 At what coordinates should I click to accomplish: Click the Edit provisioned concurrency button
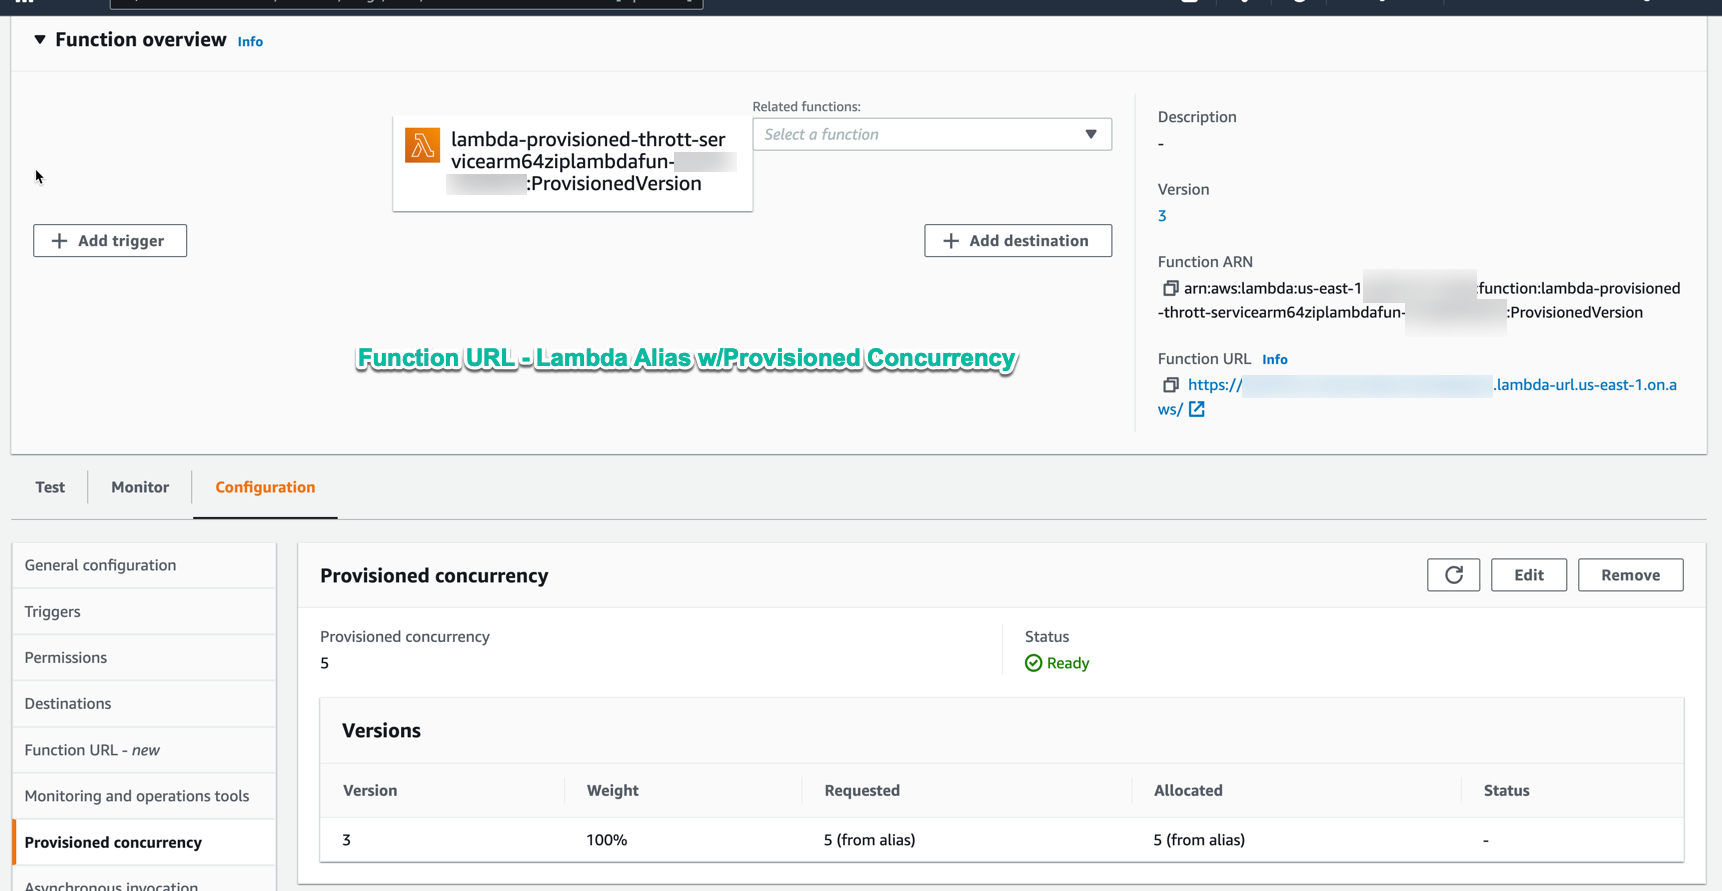point(1528,575)
